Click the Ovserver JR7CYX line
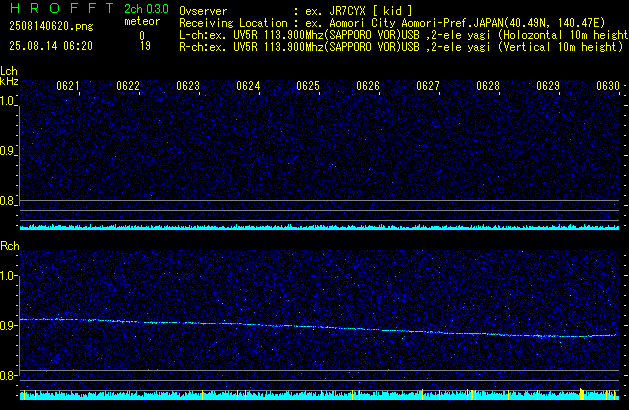629x410 pixels. pyautogui.click(x=296, y=11)
